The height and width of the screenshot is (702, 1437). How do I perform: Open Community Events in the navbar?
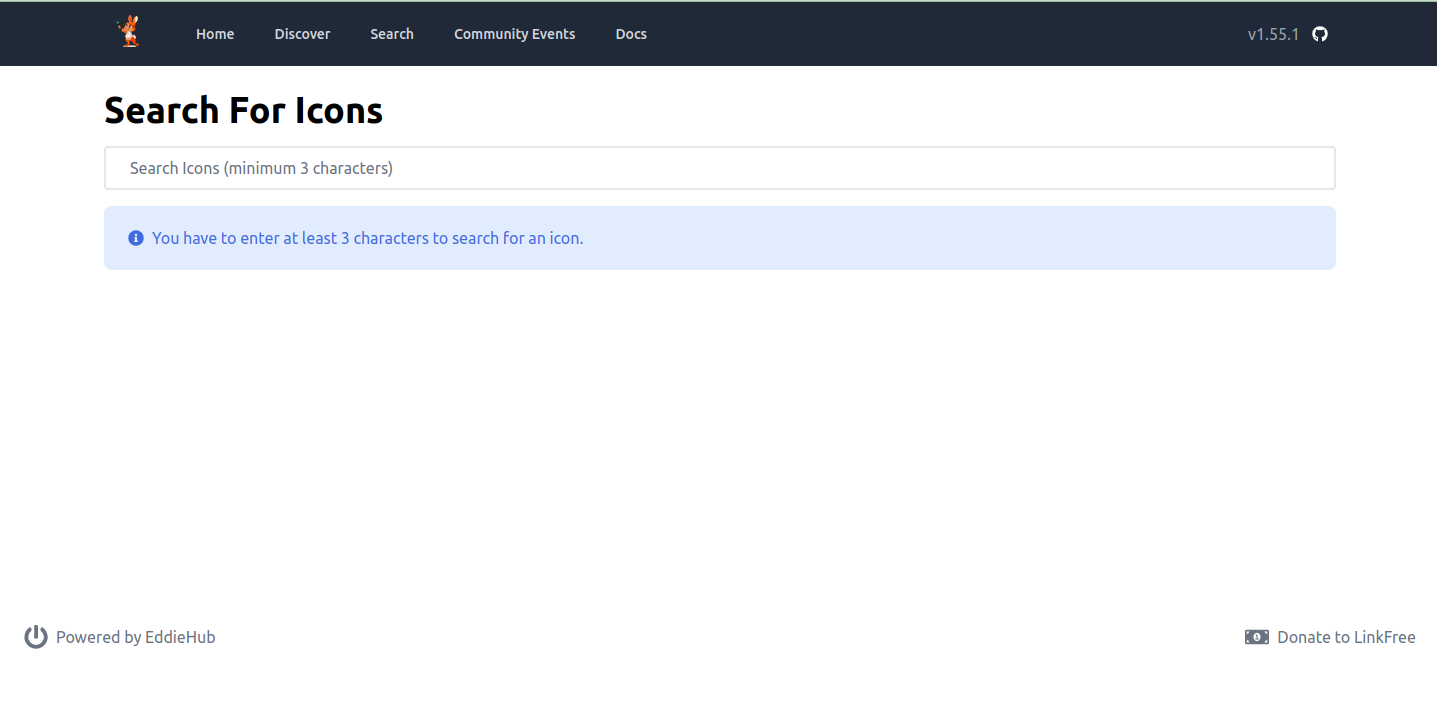[515, 34]
